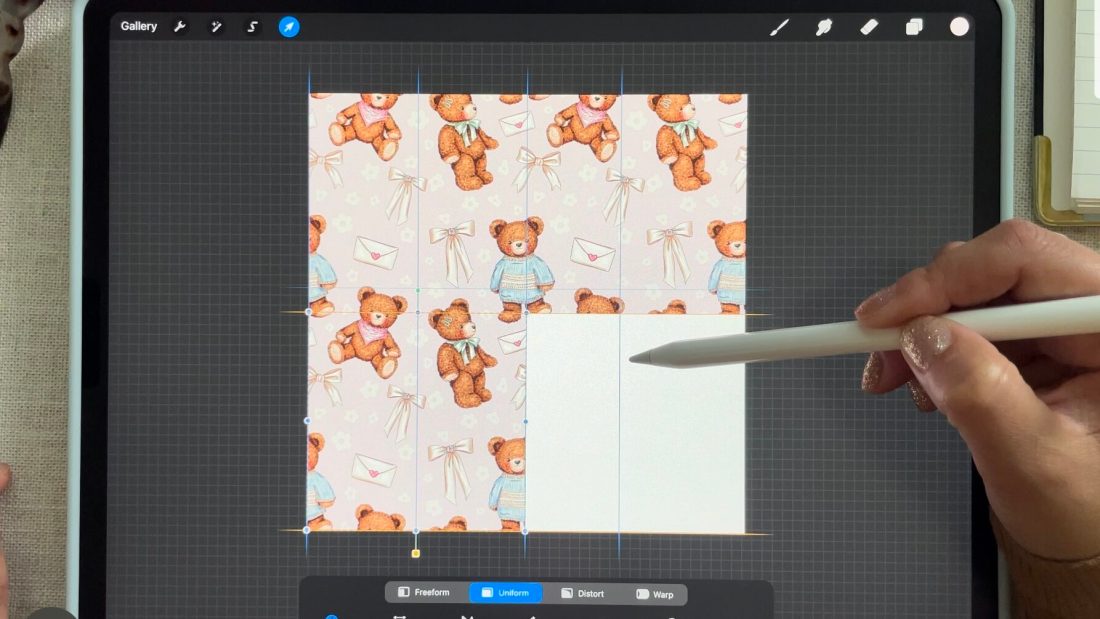Tap inside the selected bear pattern tile
Viewport: 1100px width, 619px height.
[417, 421]
